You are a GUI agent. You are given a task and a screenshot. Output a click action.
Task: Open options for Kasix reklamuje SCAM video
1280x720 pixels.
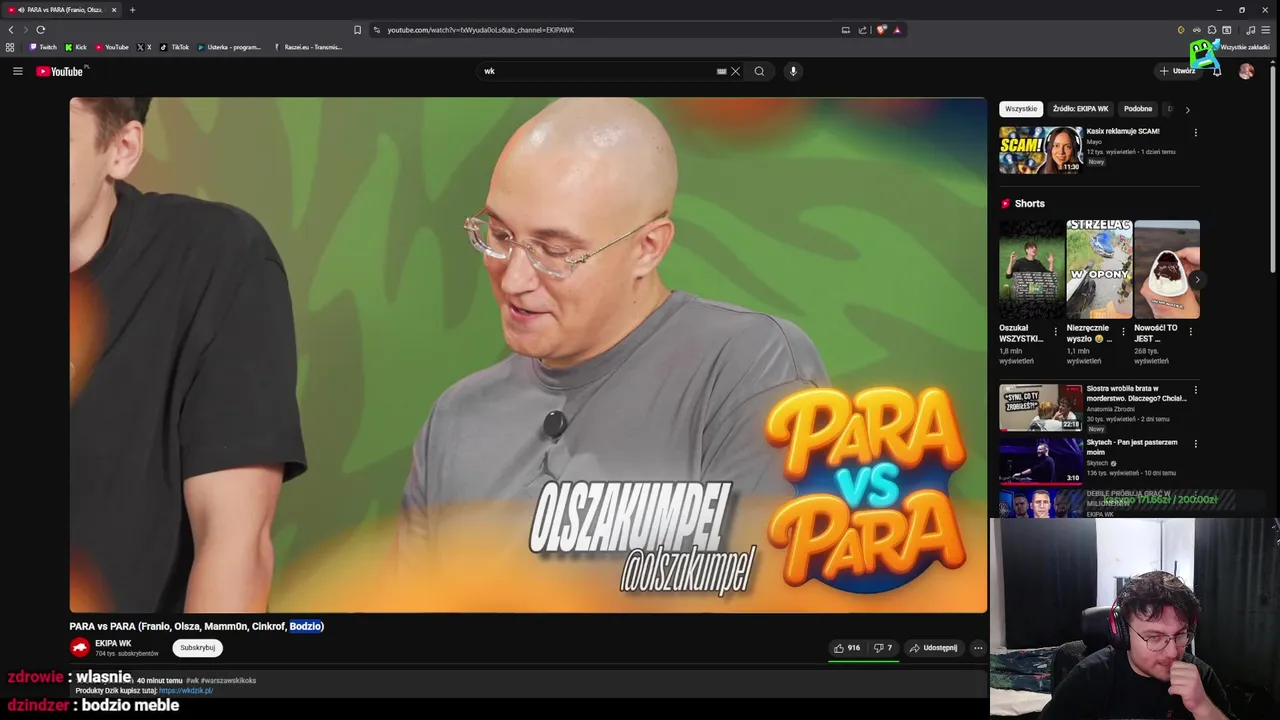click(1195, 132)
